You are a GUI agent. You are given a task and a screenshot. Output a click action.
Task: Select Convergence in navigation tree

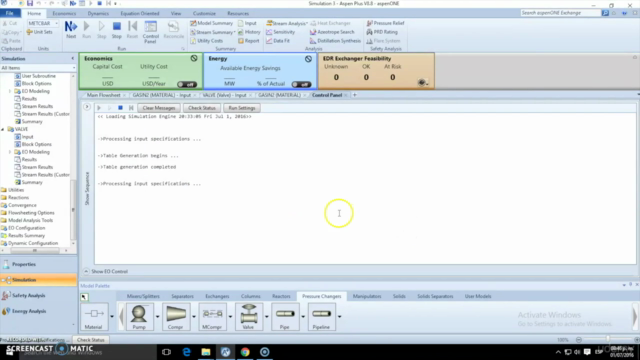[22, 205]
